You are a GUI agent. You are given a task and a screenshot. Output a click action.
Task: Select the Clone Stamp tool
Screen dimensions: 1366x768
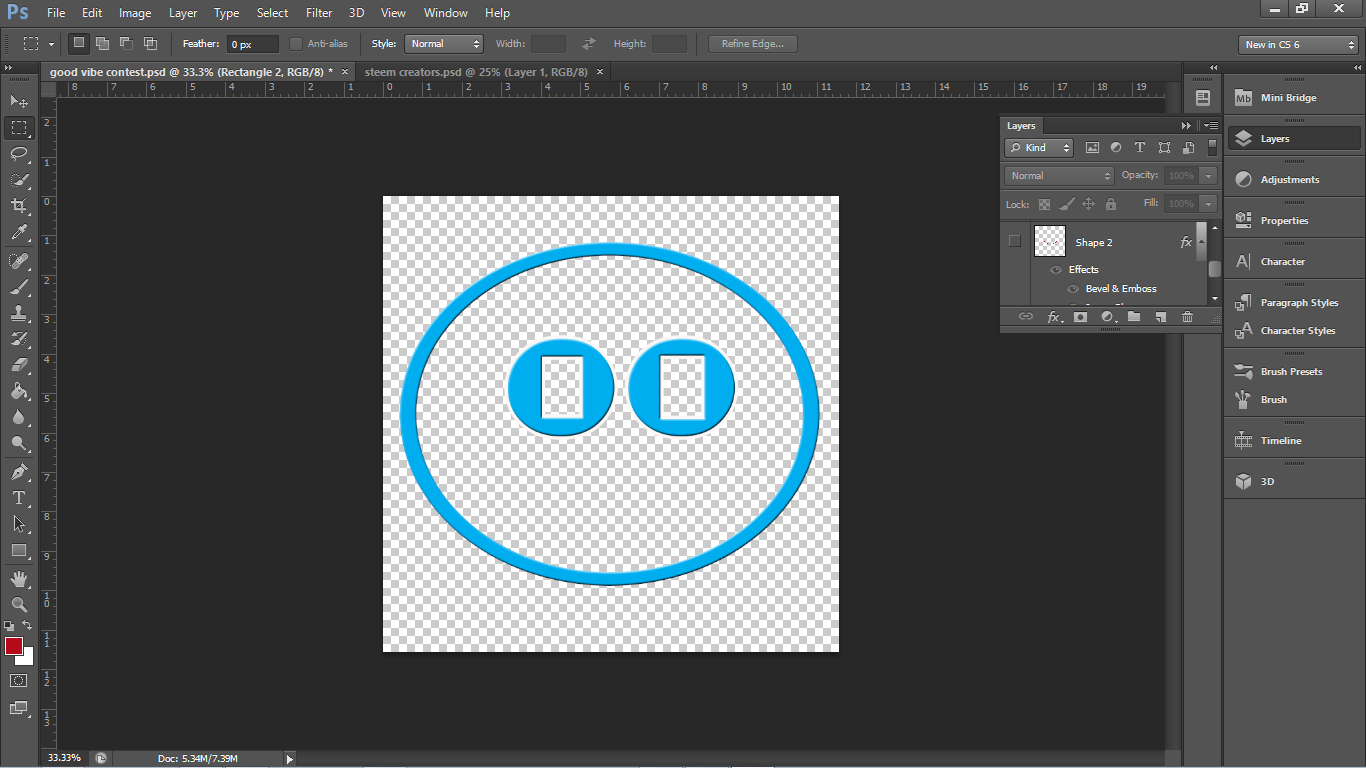point(19,313)
